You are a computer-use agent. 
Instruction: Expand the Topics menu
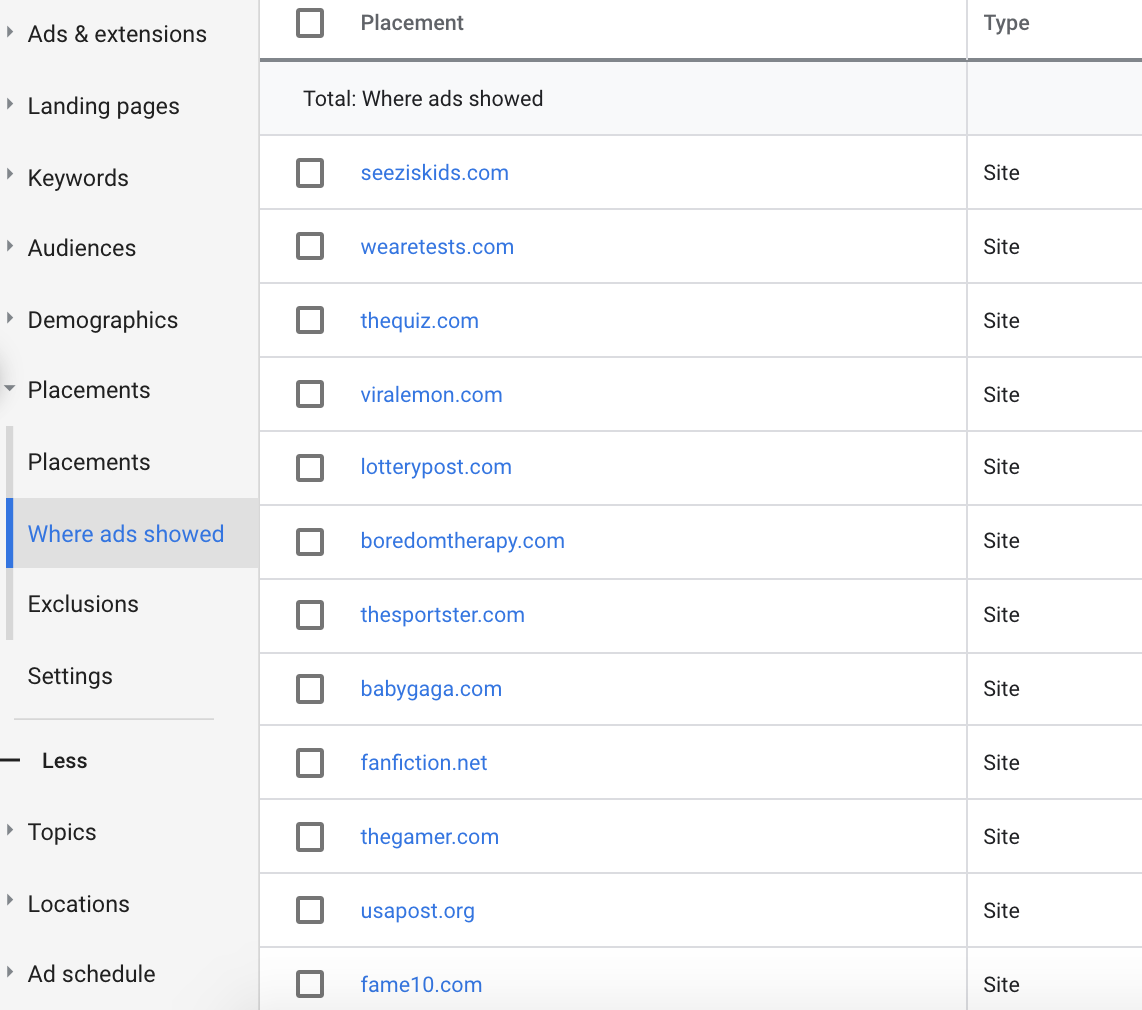click(x=10, y=830)
